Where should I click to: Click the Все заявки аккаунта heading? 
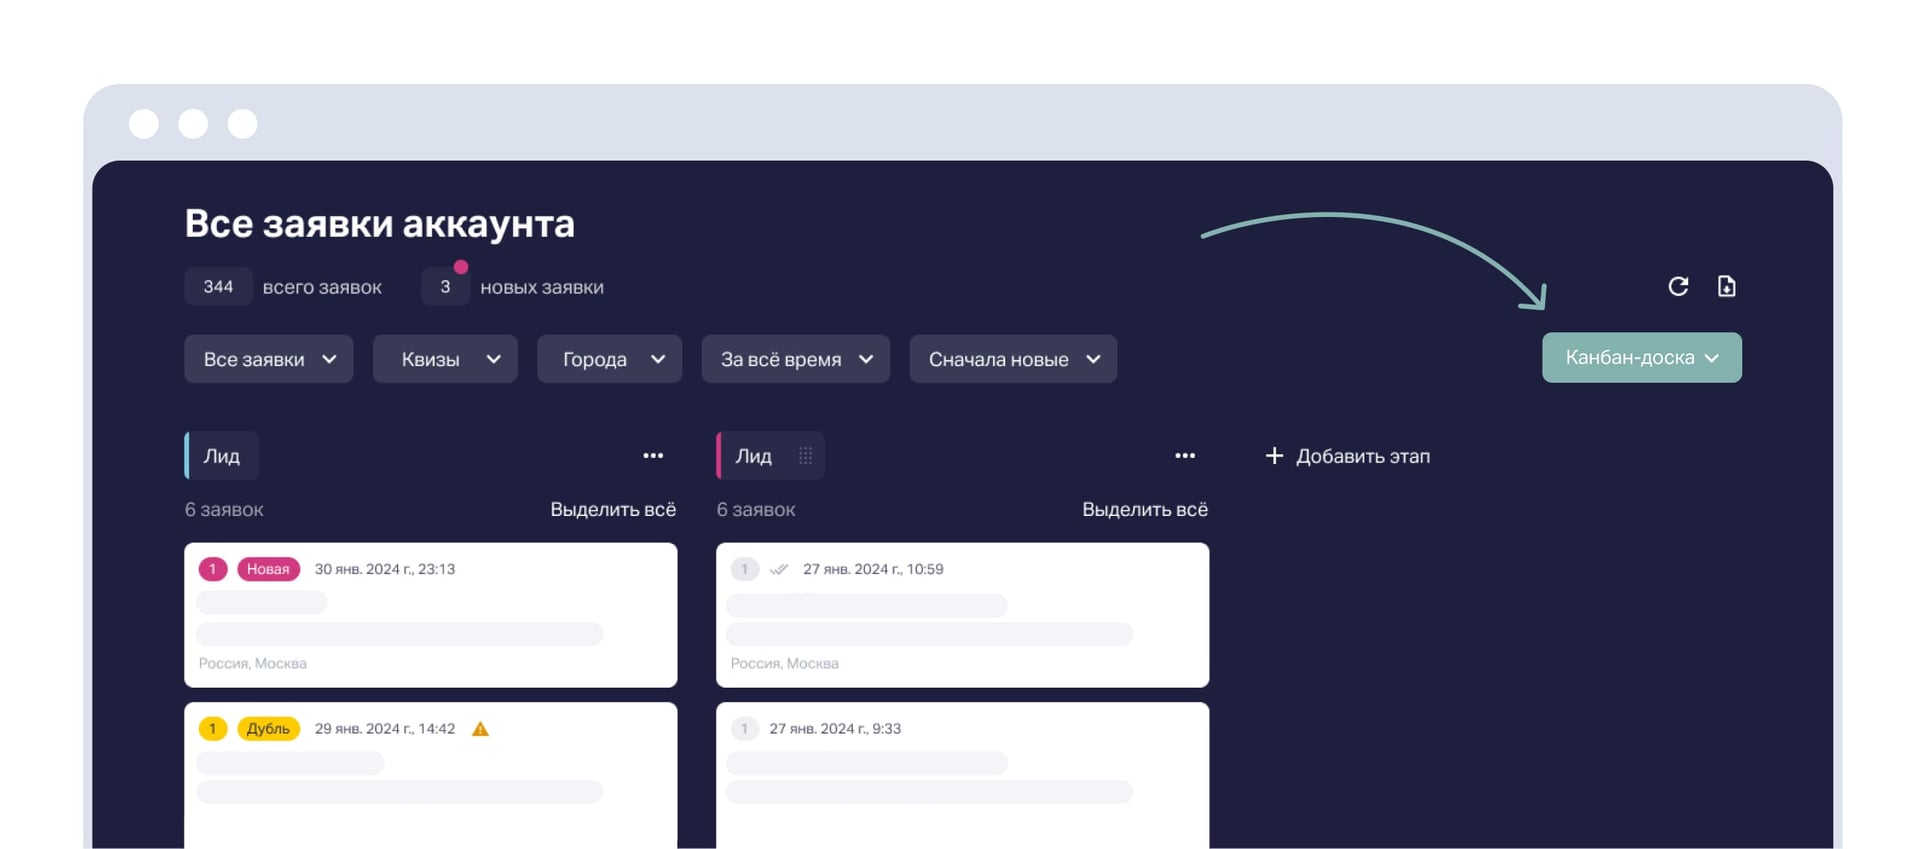(x=380, y=224)
